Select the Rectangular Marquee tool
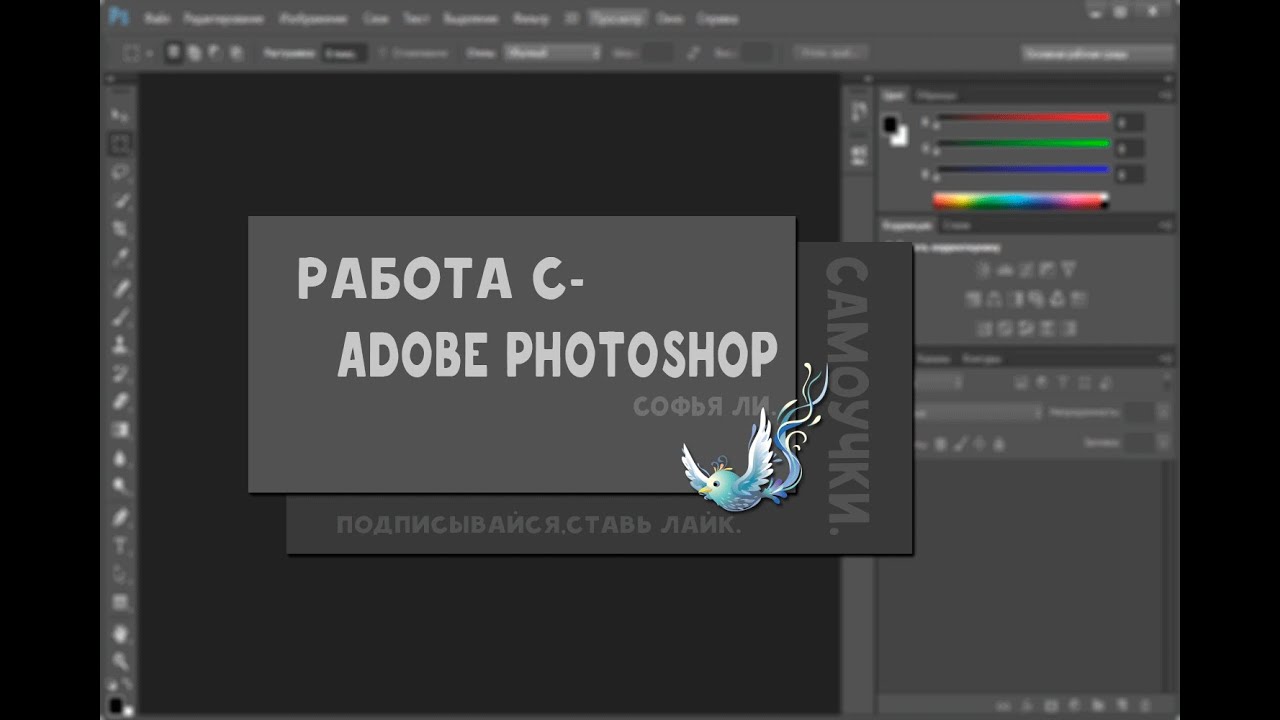The image size is (1280, 720). pos(120,144)
